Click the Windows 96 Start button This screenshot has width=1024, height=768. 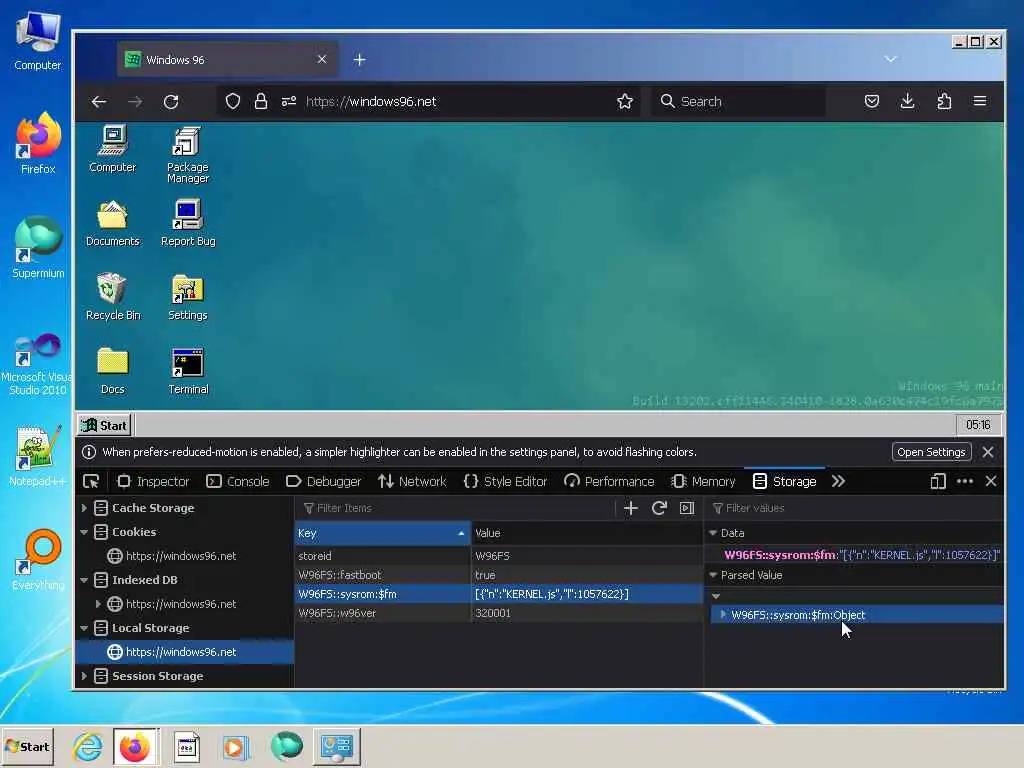104,425
